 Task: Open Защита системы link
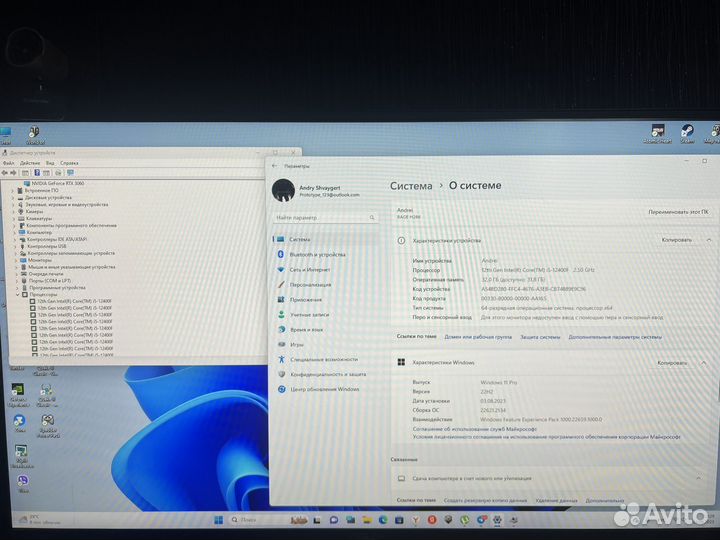coord(540,337)
